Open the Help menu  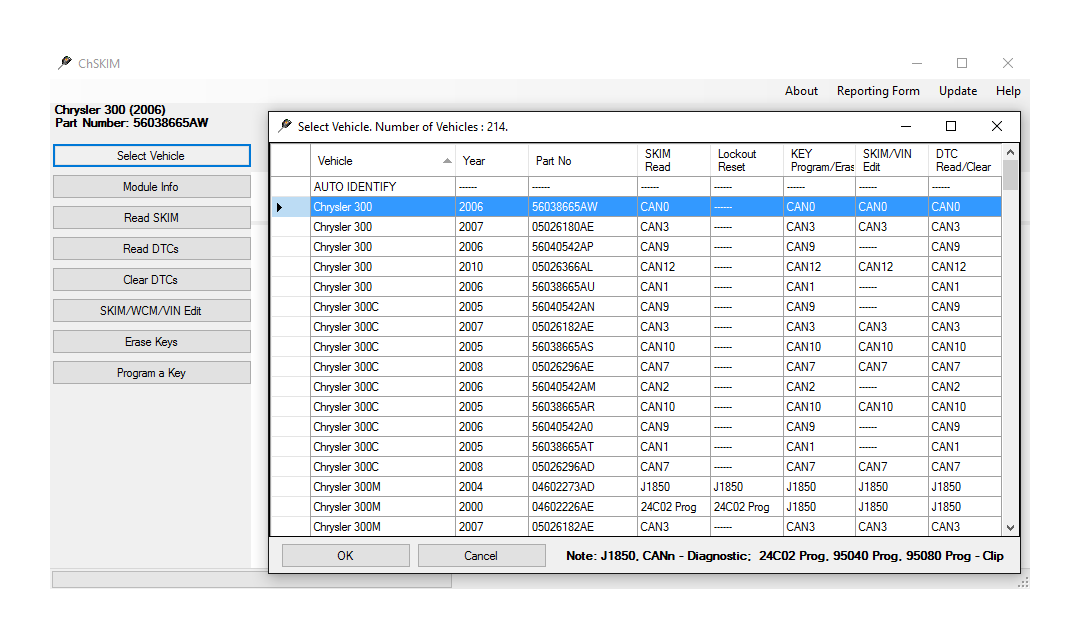(x=1008, y=91)
